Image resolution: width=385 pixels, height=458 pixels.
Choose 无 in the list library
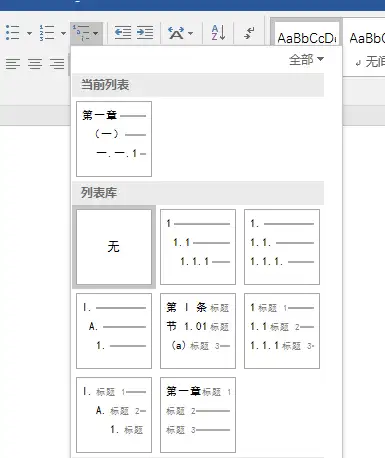114,247
